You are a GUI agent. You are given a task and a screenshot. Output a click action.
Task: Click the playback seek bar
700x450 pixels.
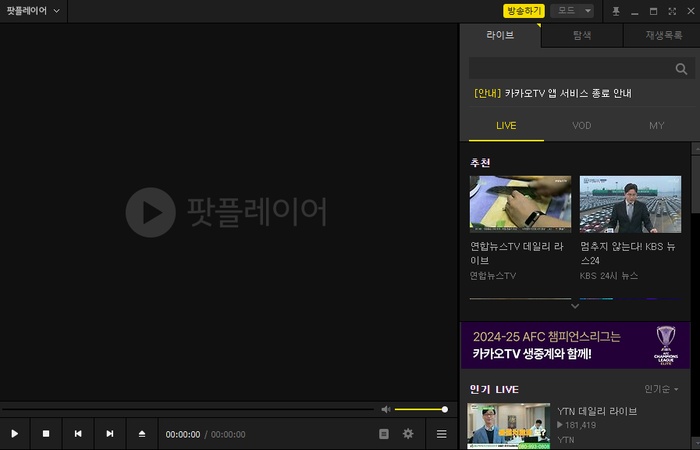(188, 409)
